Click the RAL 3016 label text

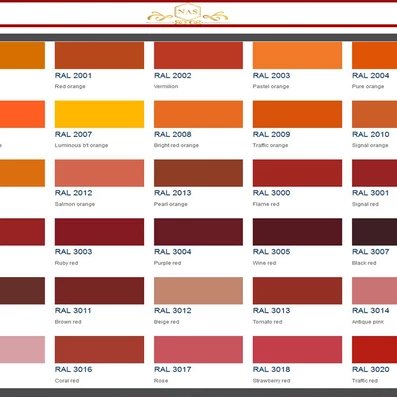[73, 369]
